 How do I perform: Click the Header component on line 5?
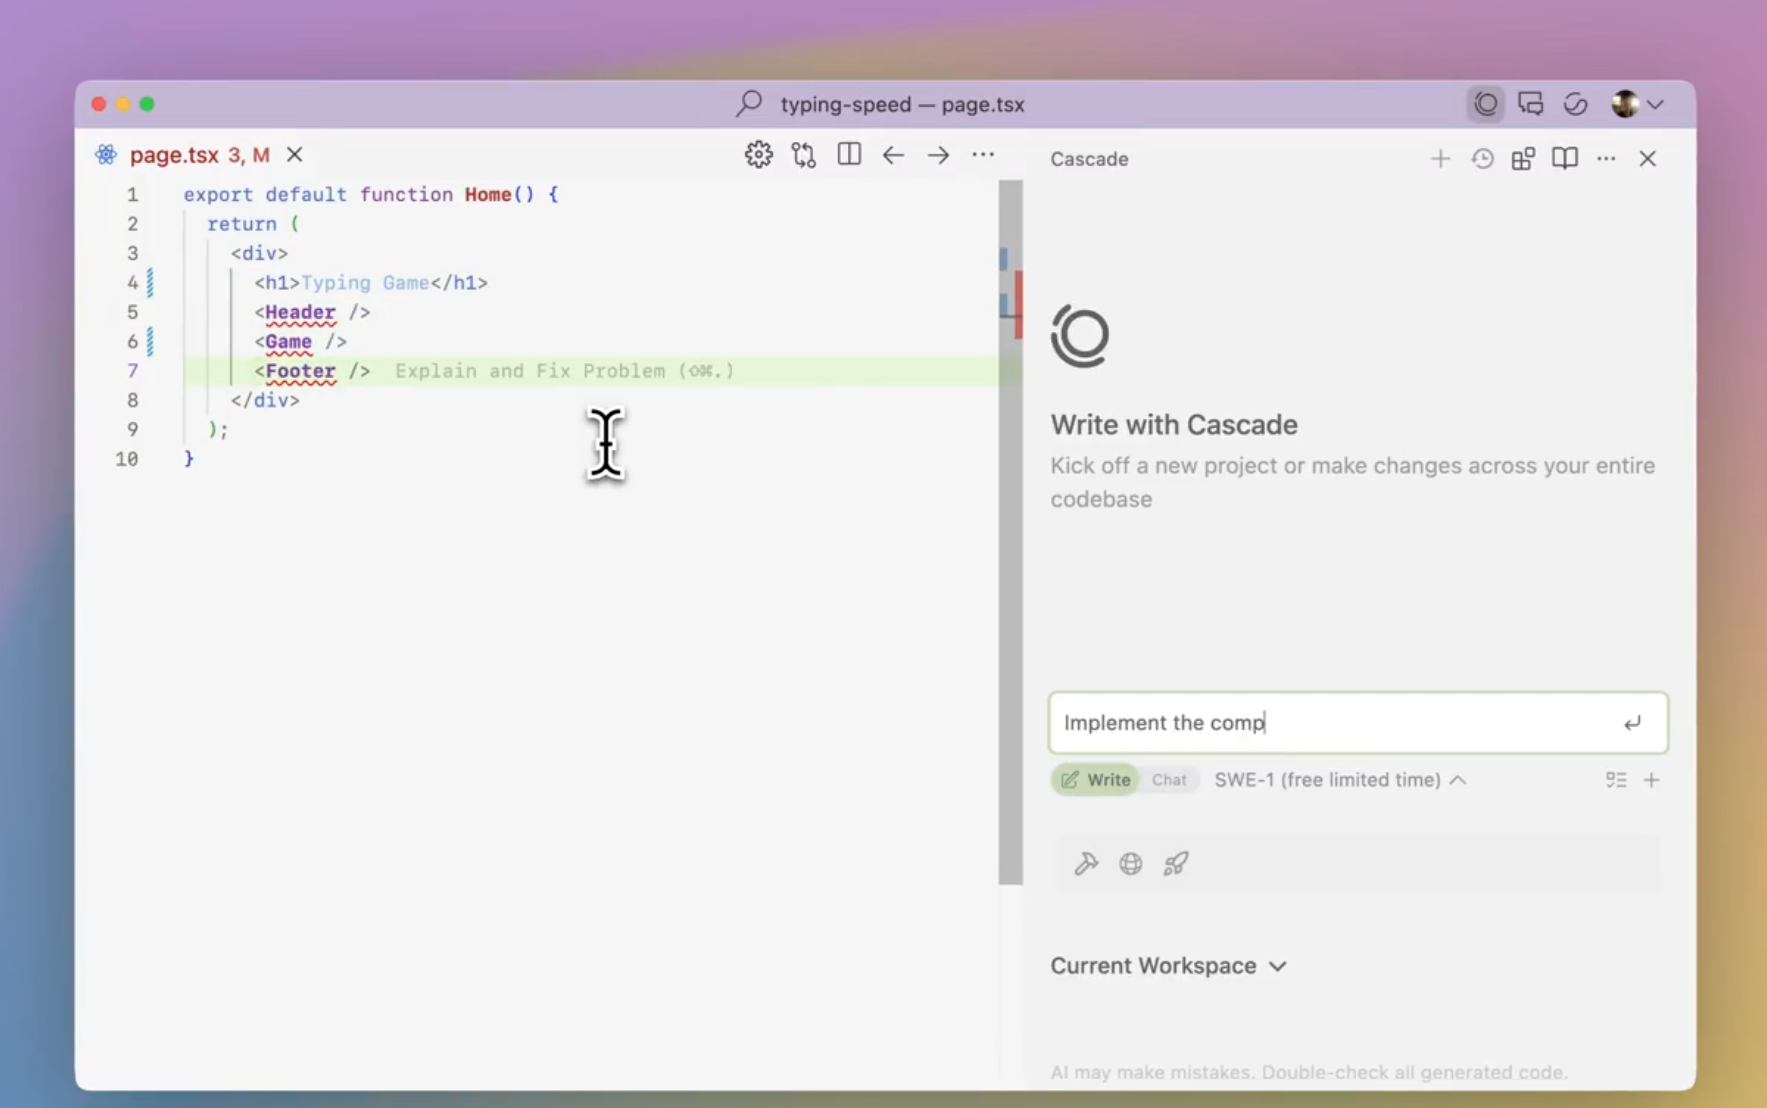pyautogui.click(x=300, y=312)
